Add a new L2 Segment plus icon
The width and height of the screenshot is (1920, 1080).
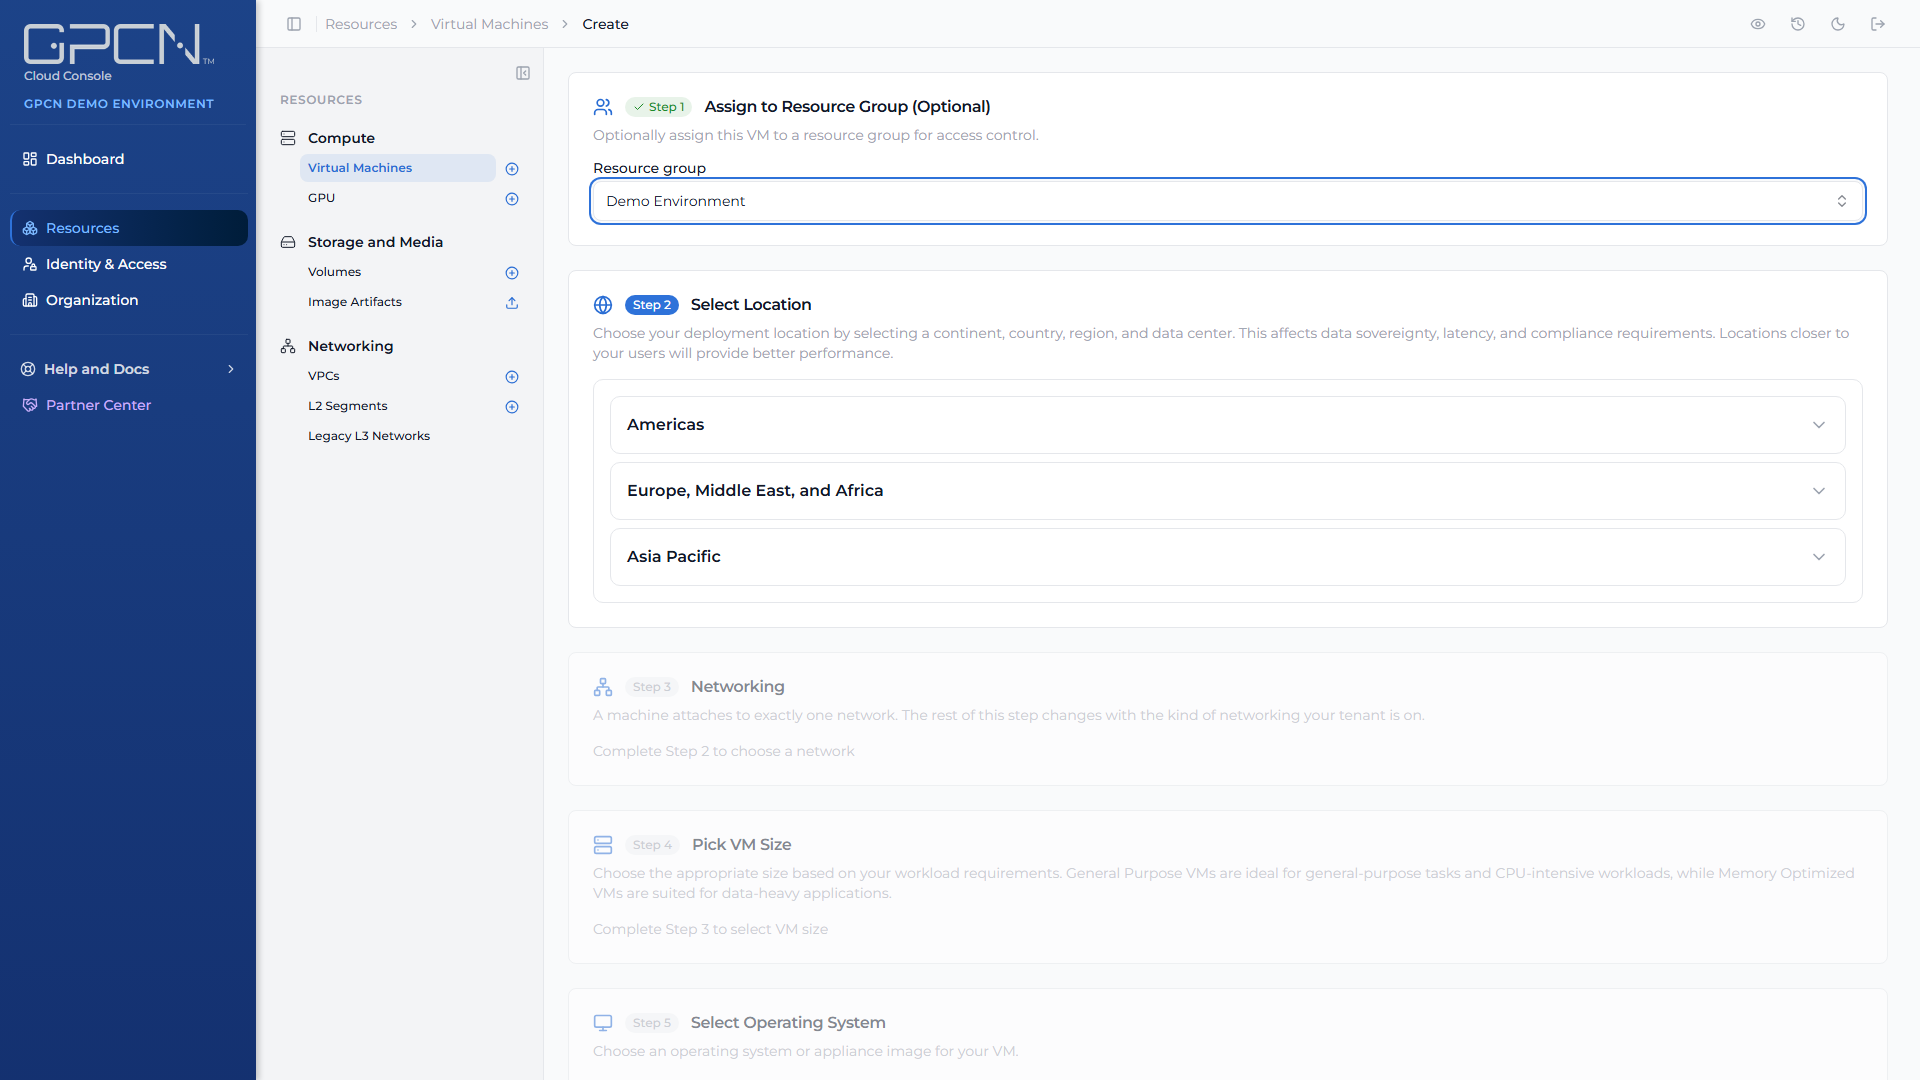click(x=512, y=407)
